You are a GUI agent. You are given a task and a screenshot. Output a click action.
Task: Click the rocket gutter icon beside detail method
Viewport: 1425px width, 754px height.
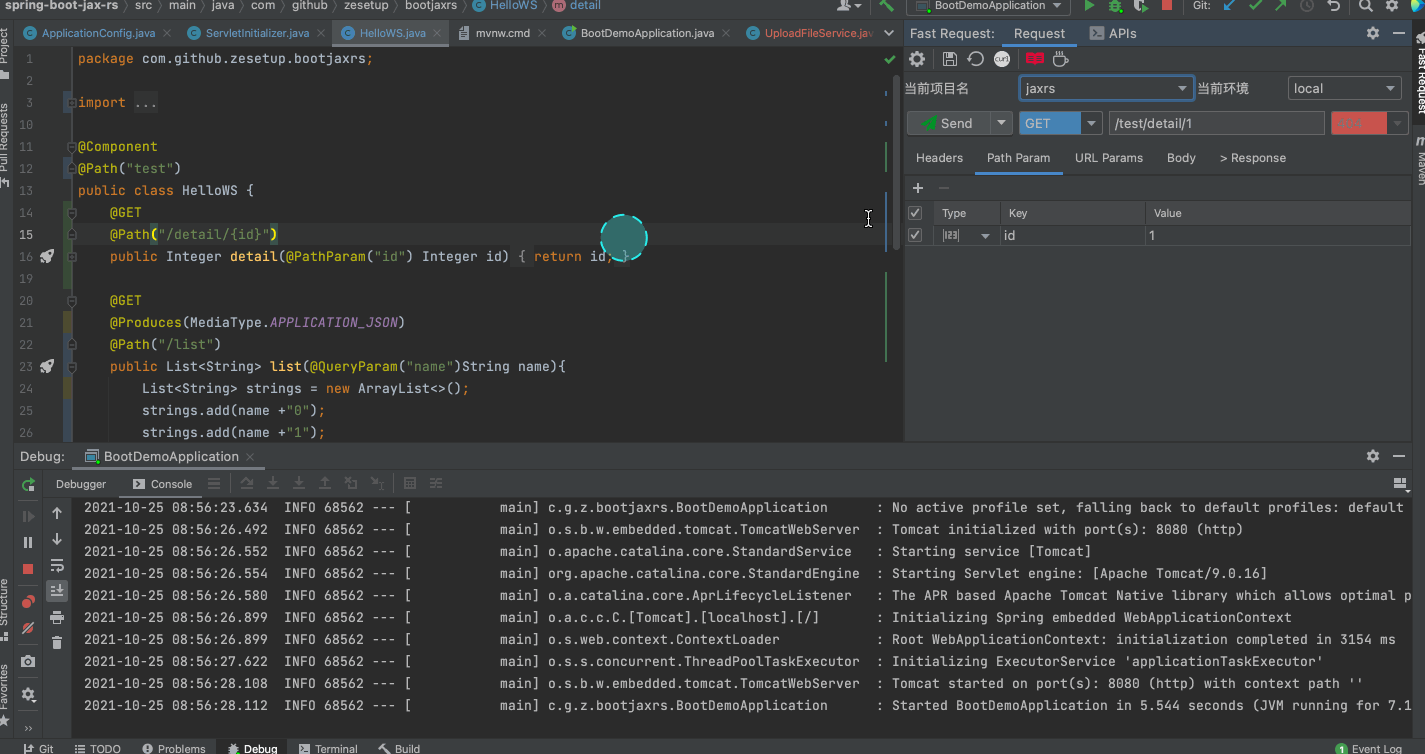point(46,257)
